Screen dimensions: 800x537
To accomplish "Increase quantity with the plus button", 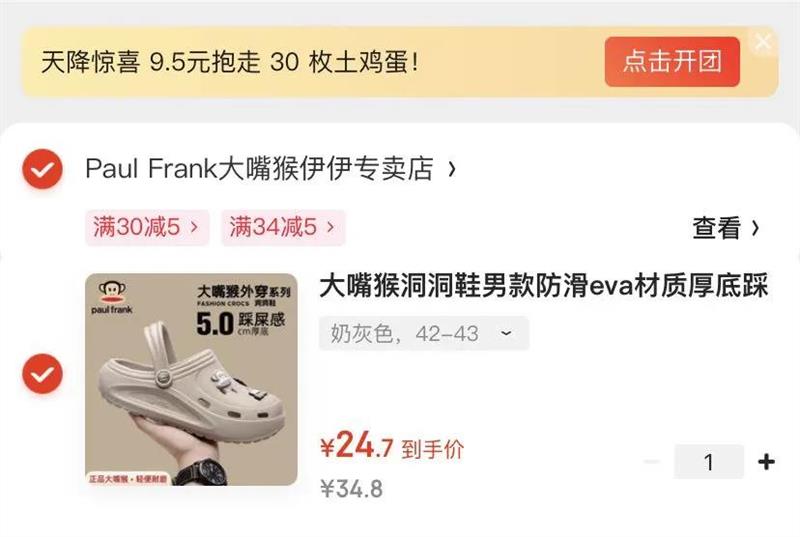I will click(x=766, y=462).
